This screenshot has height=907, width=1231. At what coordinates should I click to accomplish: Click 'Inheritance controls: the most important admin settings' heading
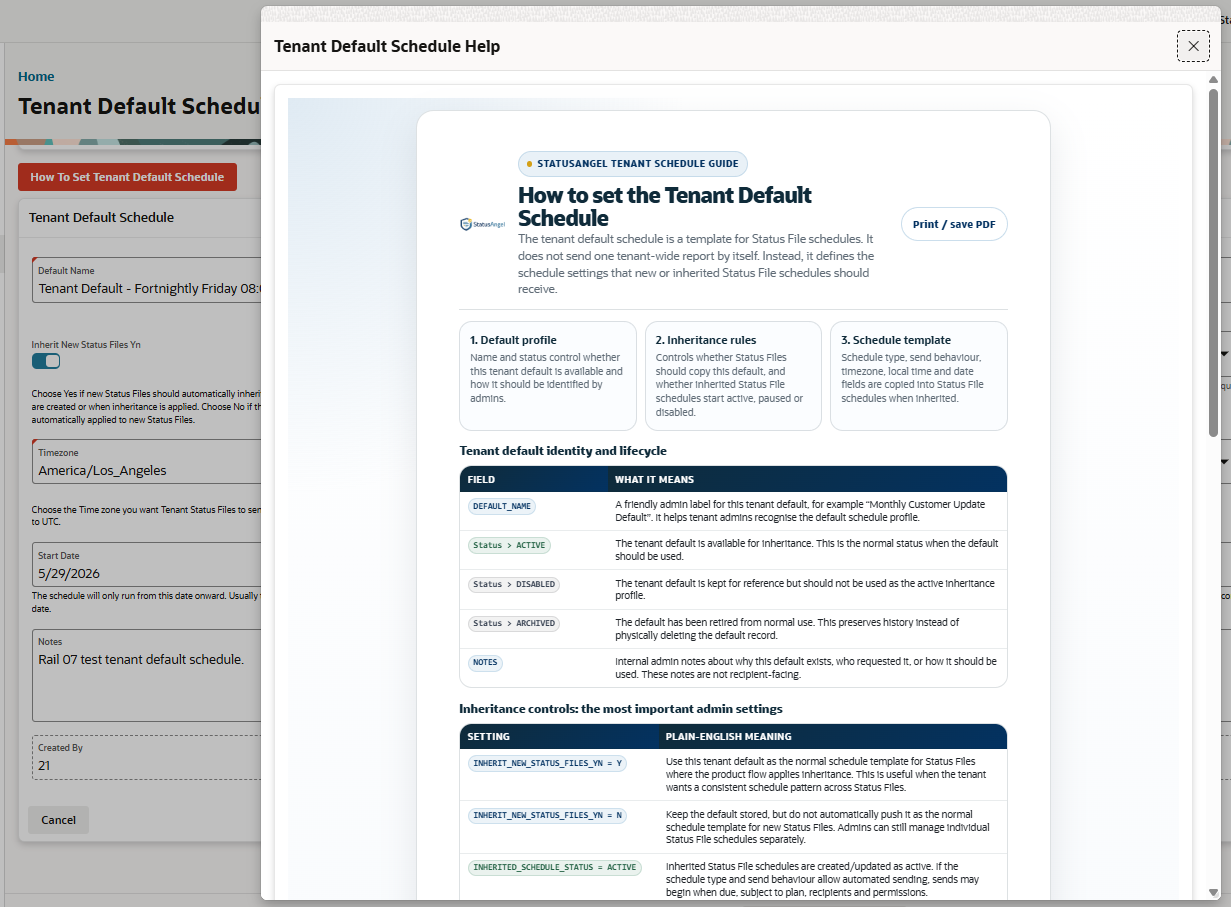tap(621, 709)
